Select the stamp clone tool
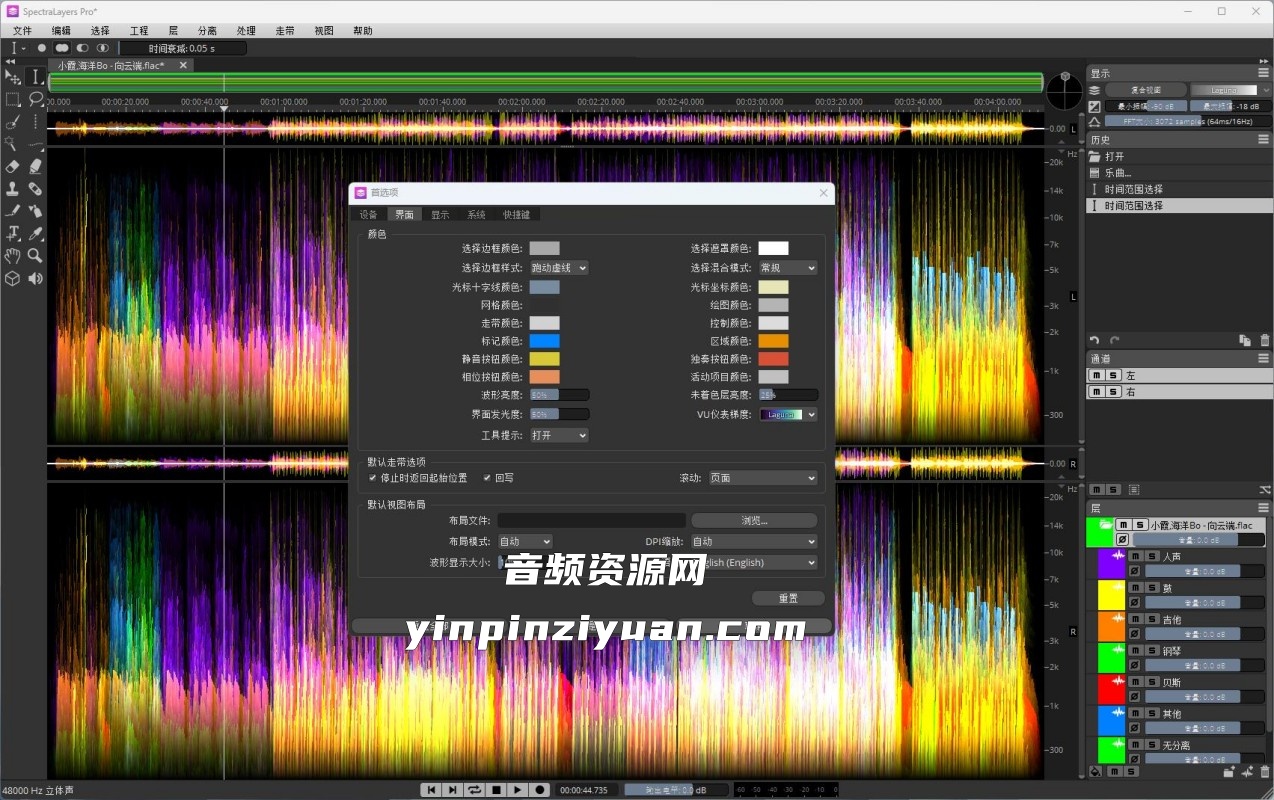The image size is (1274, 800). [12, 189]
